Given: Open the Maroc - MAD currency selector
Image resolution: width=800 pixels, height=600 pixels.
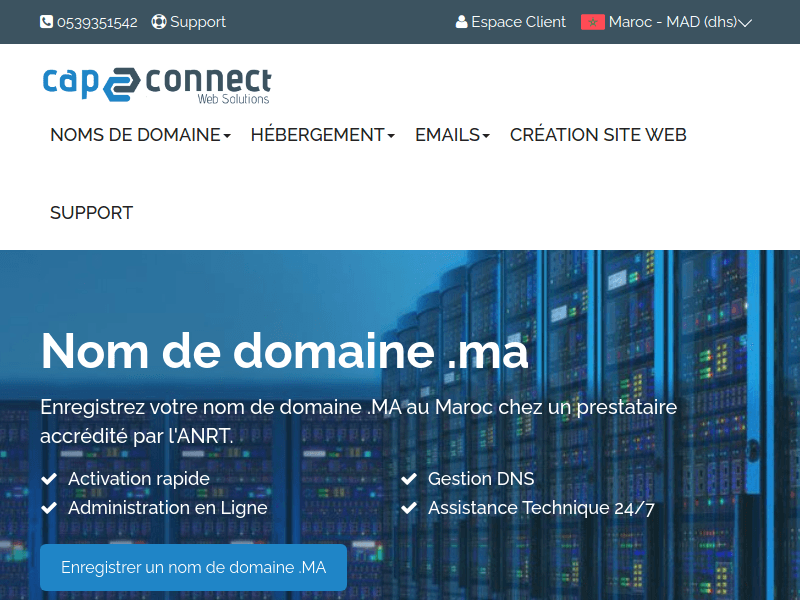Looking at the screenshot, I should [667, 21].
